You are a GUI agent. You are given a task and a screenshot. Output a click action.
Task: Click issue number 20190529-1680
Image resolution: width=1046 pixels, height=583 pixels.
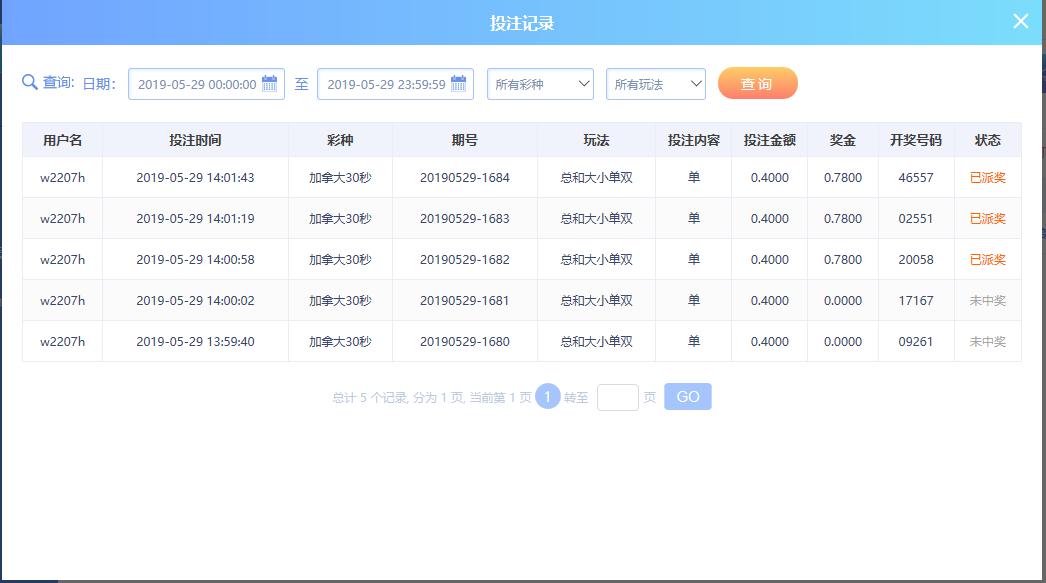coord(465,342)
